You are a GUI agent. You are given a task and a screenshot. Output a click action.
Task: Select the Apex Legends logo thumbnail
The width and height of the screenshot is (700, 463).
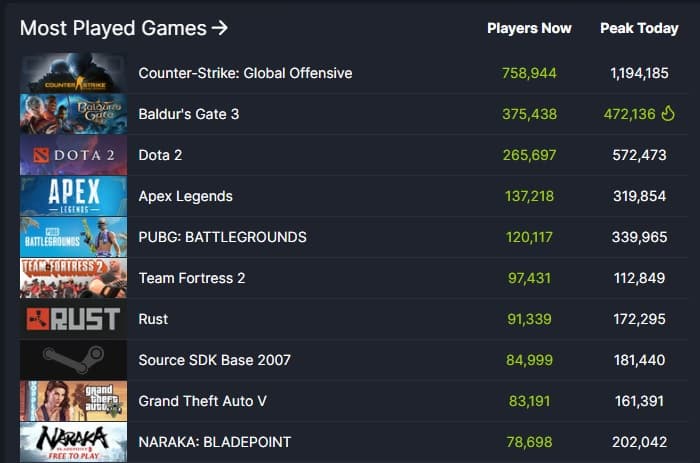[73, 196]
